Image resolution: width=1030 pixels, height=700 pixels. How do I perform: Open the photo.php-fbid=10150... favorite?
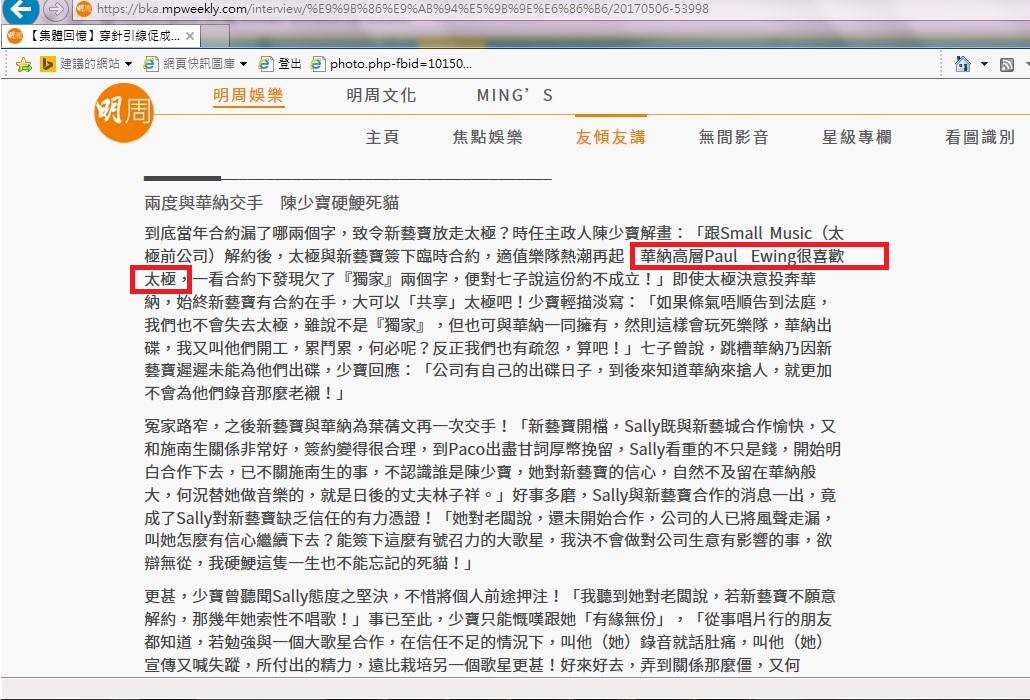tap(392, 64)
